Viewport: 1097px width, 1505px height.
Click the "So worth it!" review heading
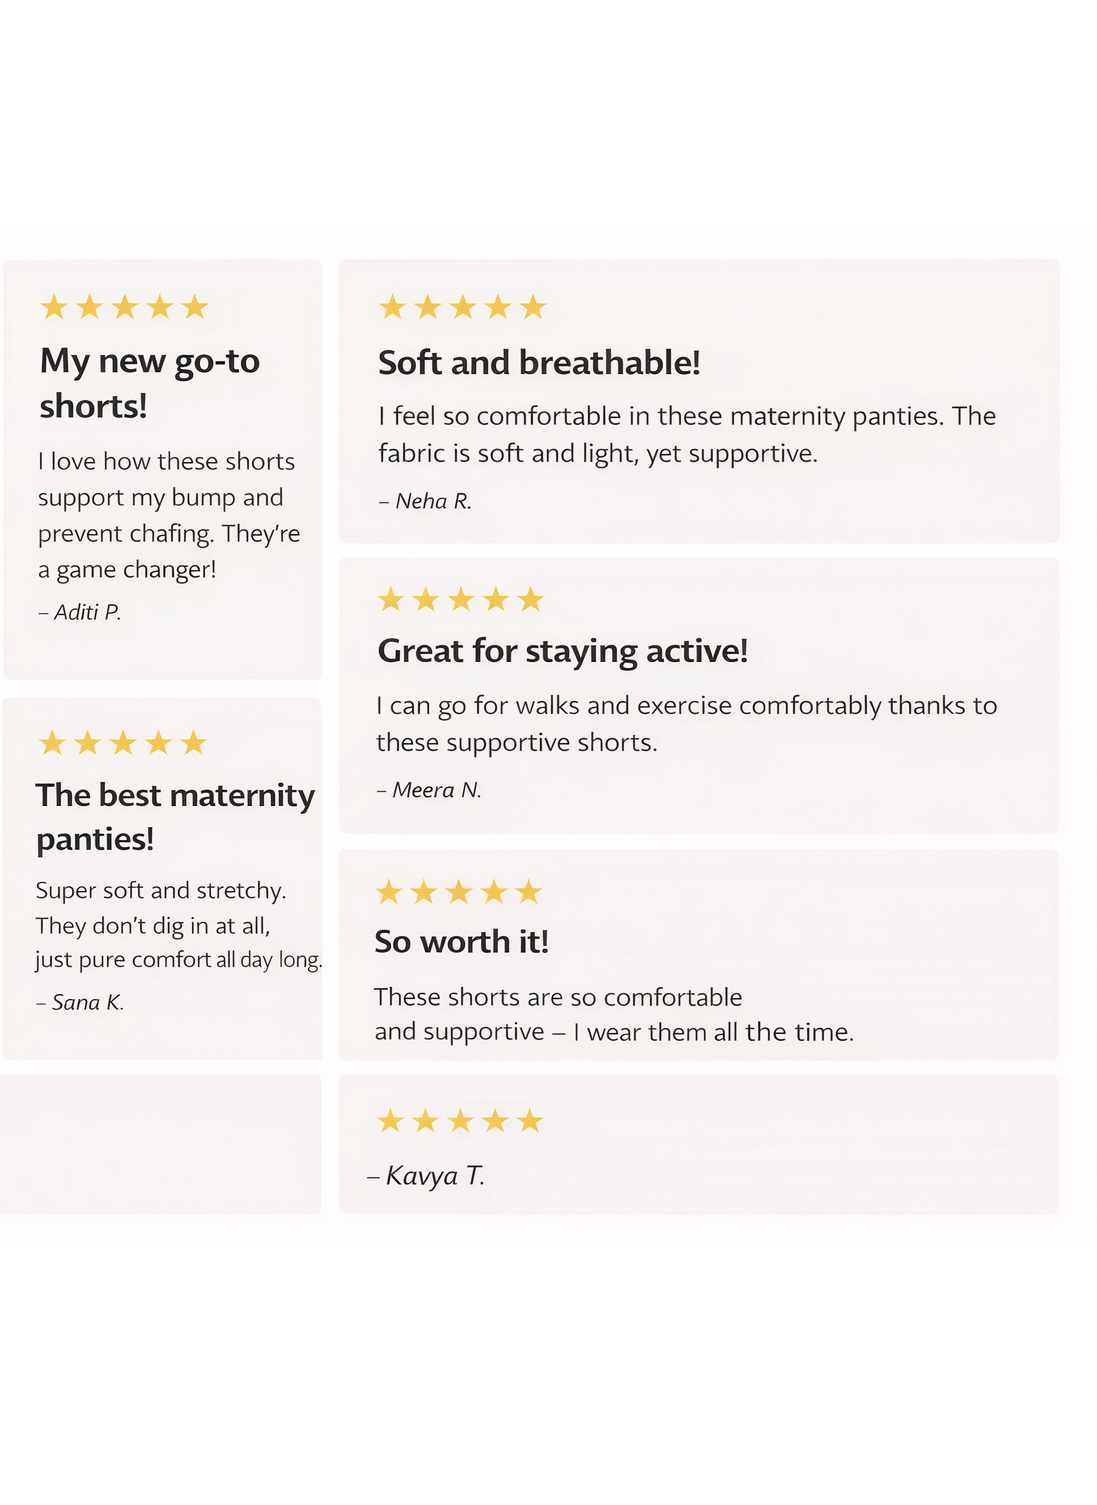click(x=462, y=942)
